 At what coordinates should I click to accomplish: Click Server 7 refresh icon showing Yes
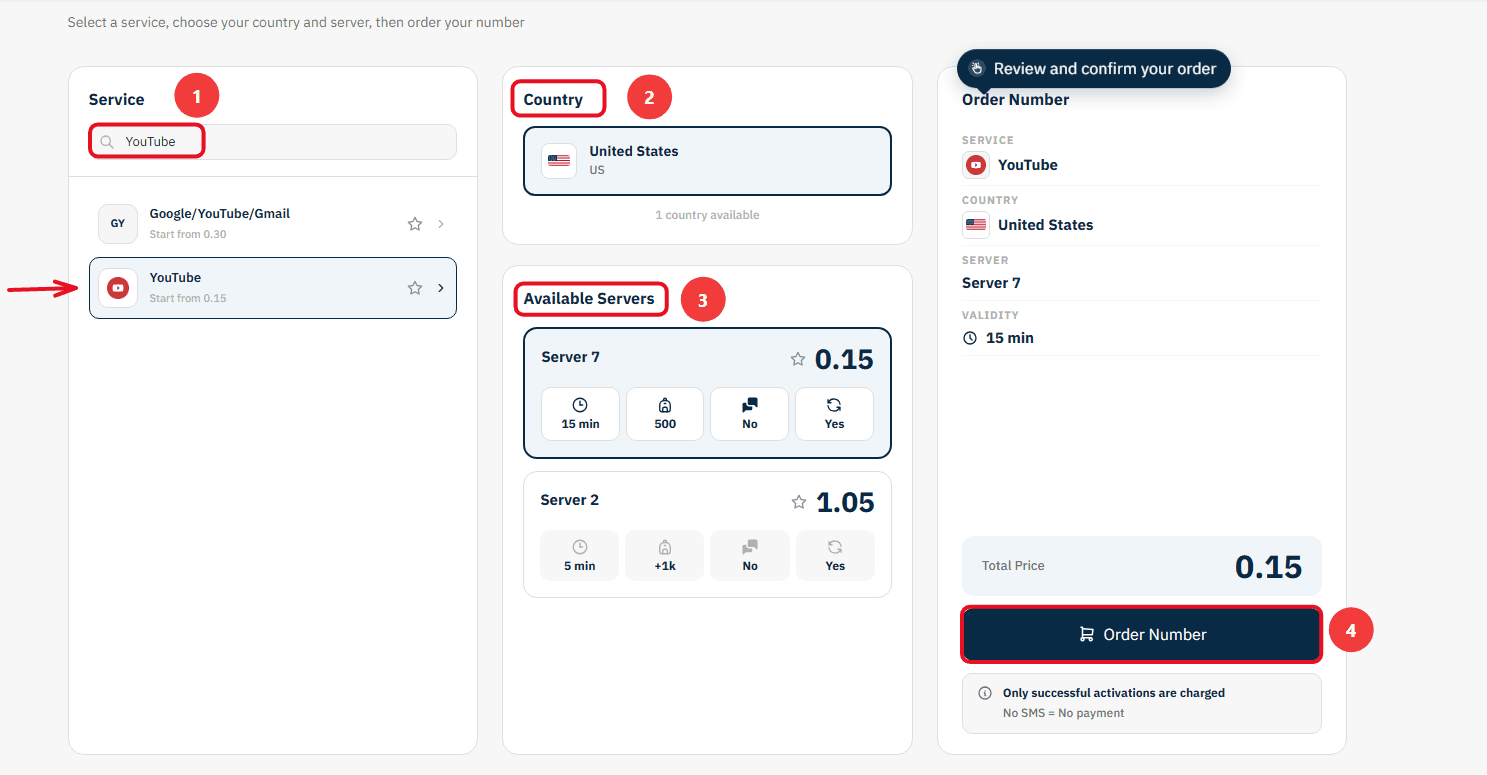tap(834, 405)
